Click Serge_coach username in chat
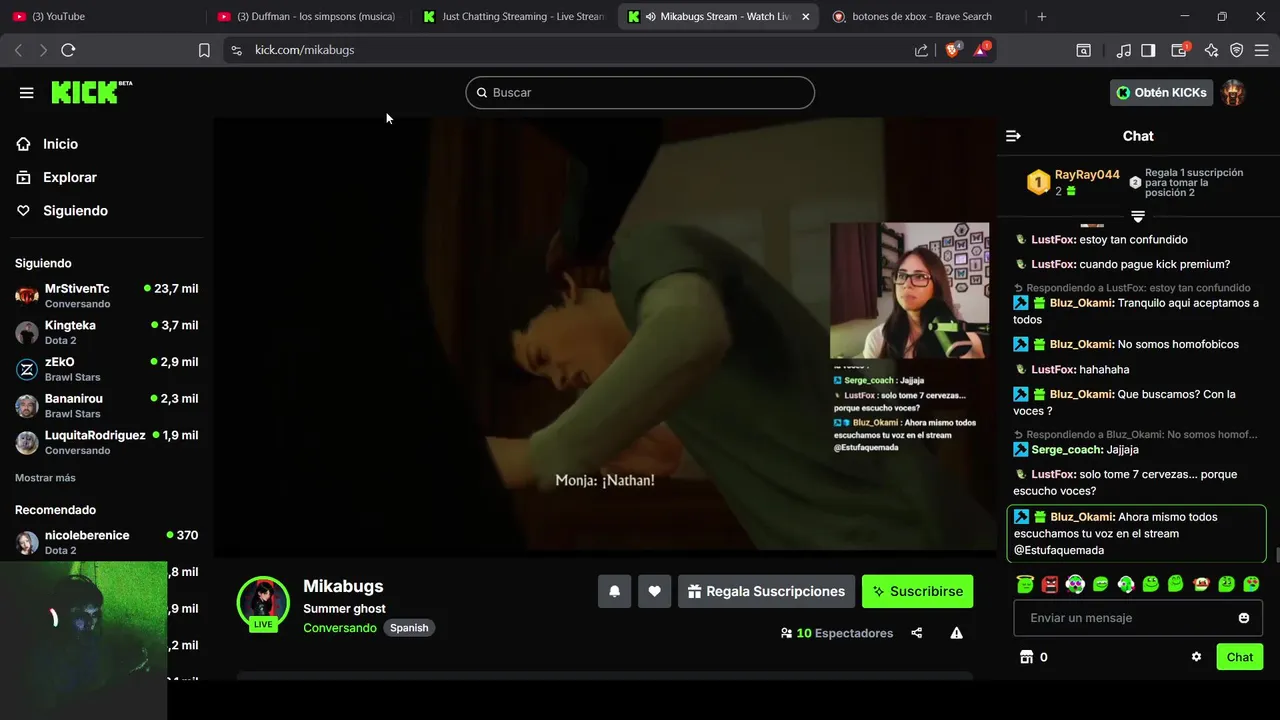 [1067, 450]
